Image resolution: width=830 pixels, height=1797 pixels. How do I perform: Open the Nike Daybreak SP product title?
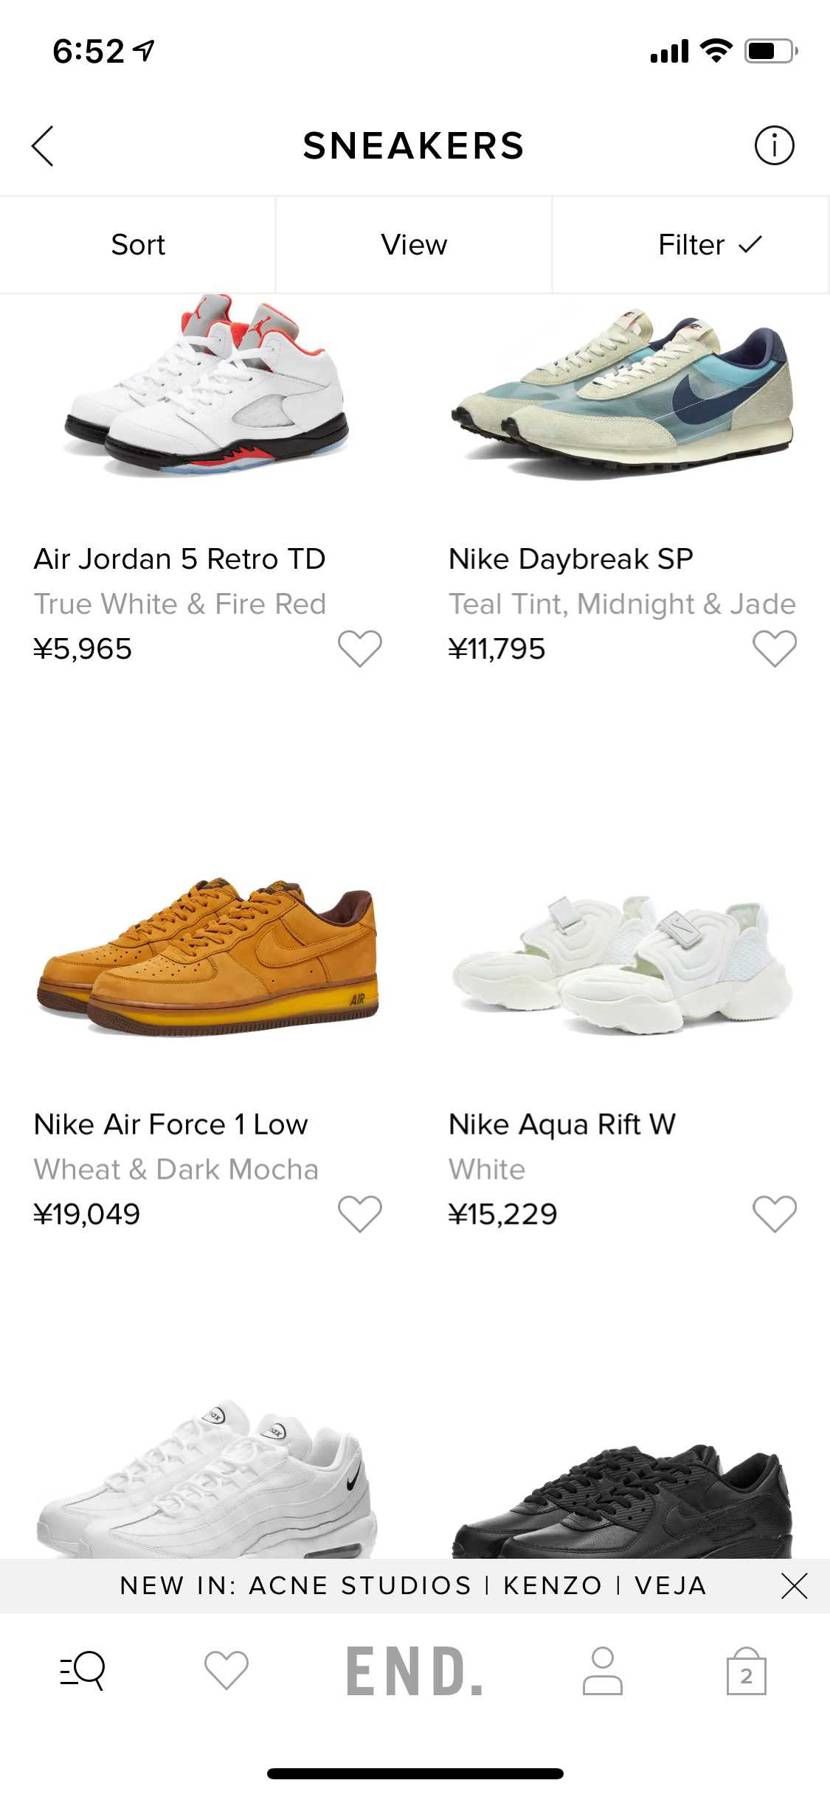click(570, 559)
